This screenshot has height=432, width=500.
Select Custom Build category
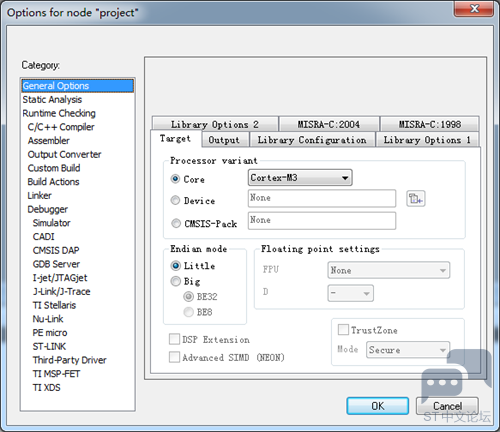tap(54, 168)
